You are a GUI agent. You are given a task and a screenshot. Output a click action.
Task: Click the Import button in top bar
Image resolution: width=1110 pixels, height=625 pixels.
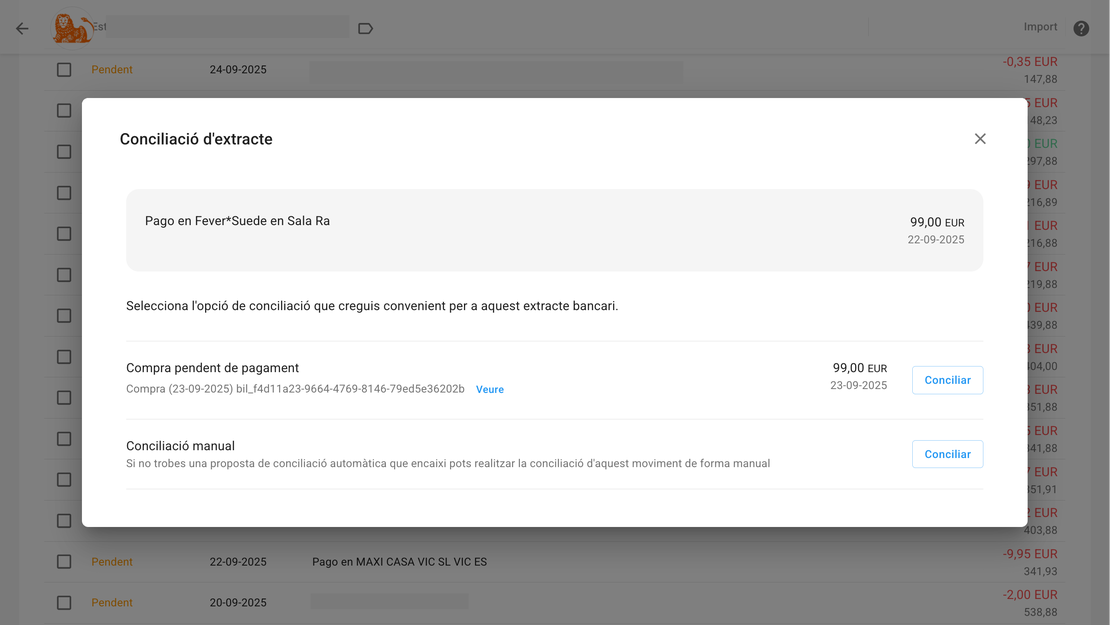[1040, 27]
